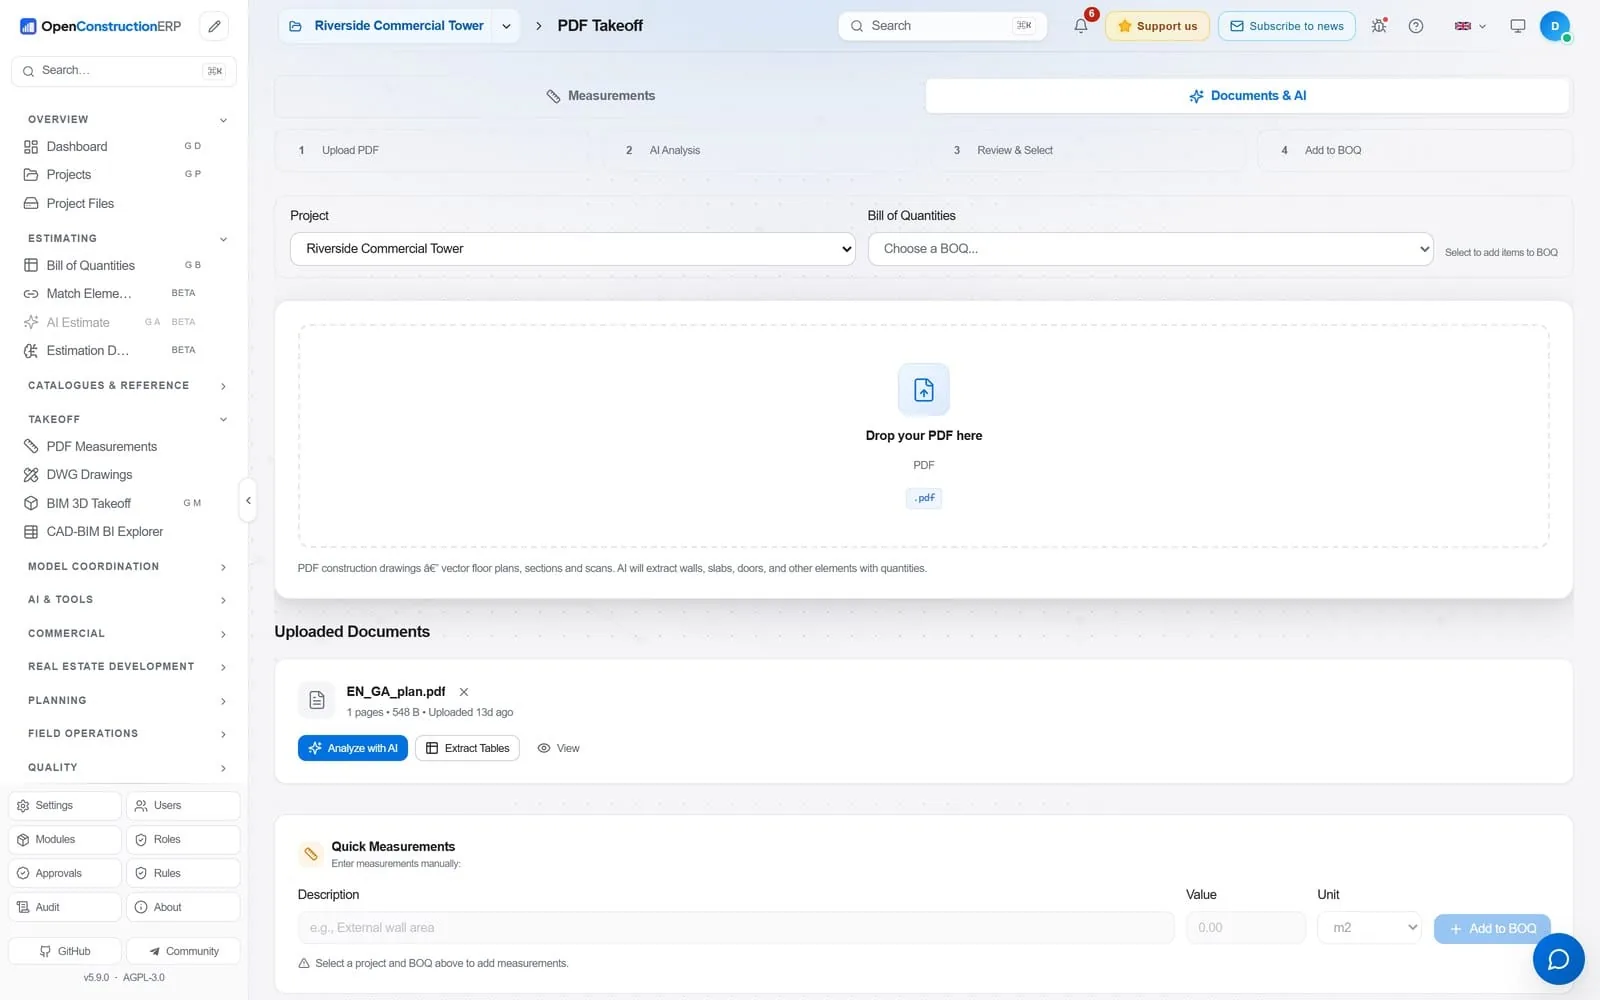The width and height of the screenshot is (1600, 1000).
Task: Open the language flag selector
Action: coord(1470,26)
